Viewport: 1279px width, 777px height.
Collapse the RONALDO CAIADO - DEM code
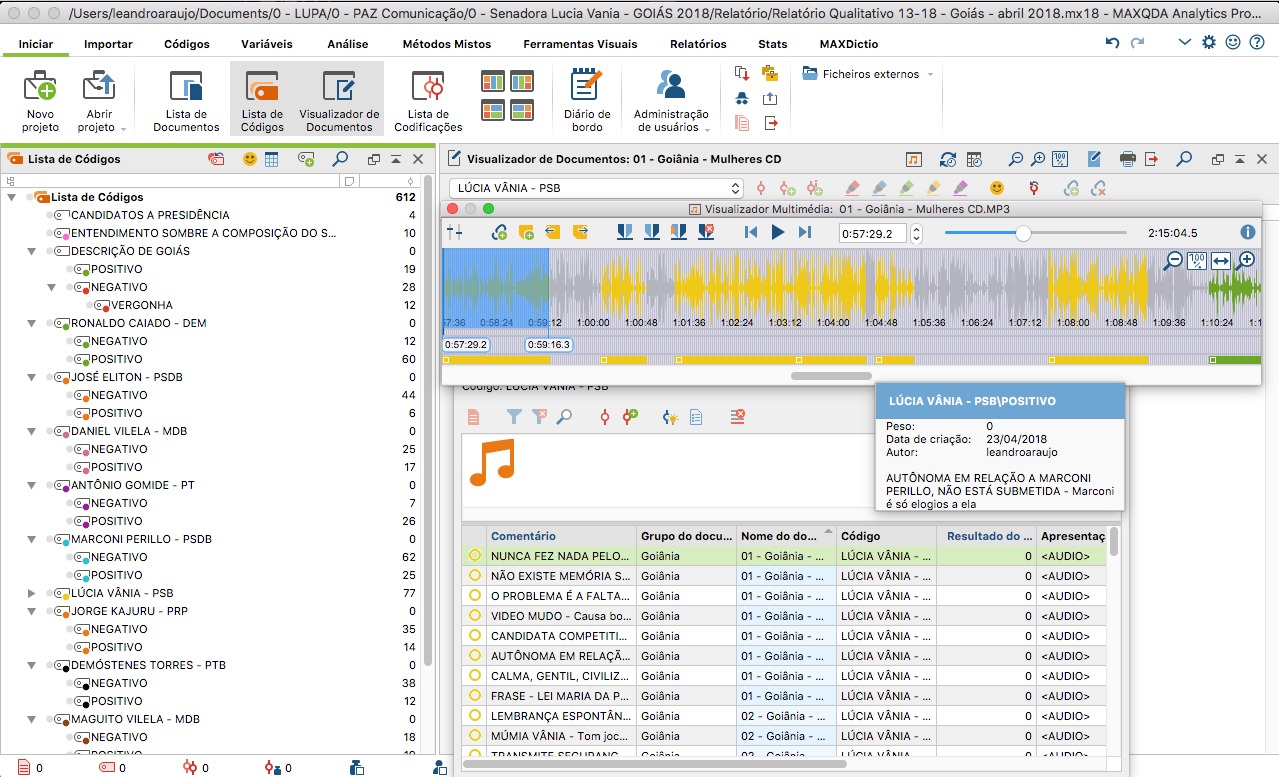pyautogui.click(x=33, y=323)
